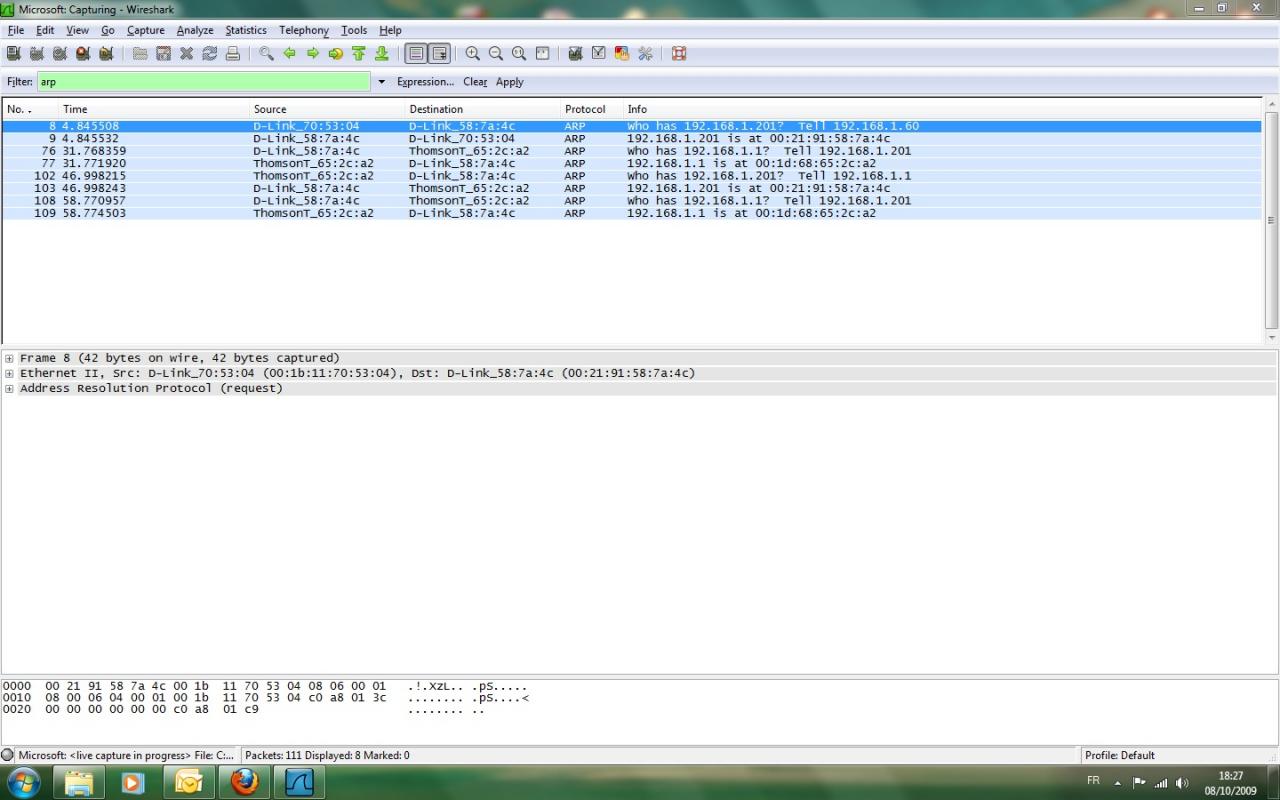This screenshot has width=1280, height=800.
Task: Open the Windows Start menu
Action: coord(23,781)
